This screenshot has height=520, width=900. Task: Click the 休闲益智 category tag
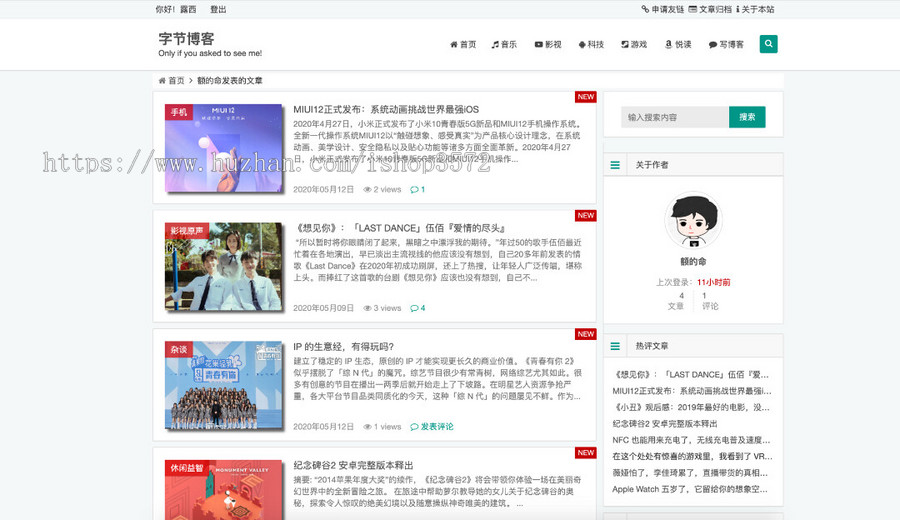187,468
